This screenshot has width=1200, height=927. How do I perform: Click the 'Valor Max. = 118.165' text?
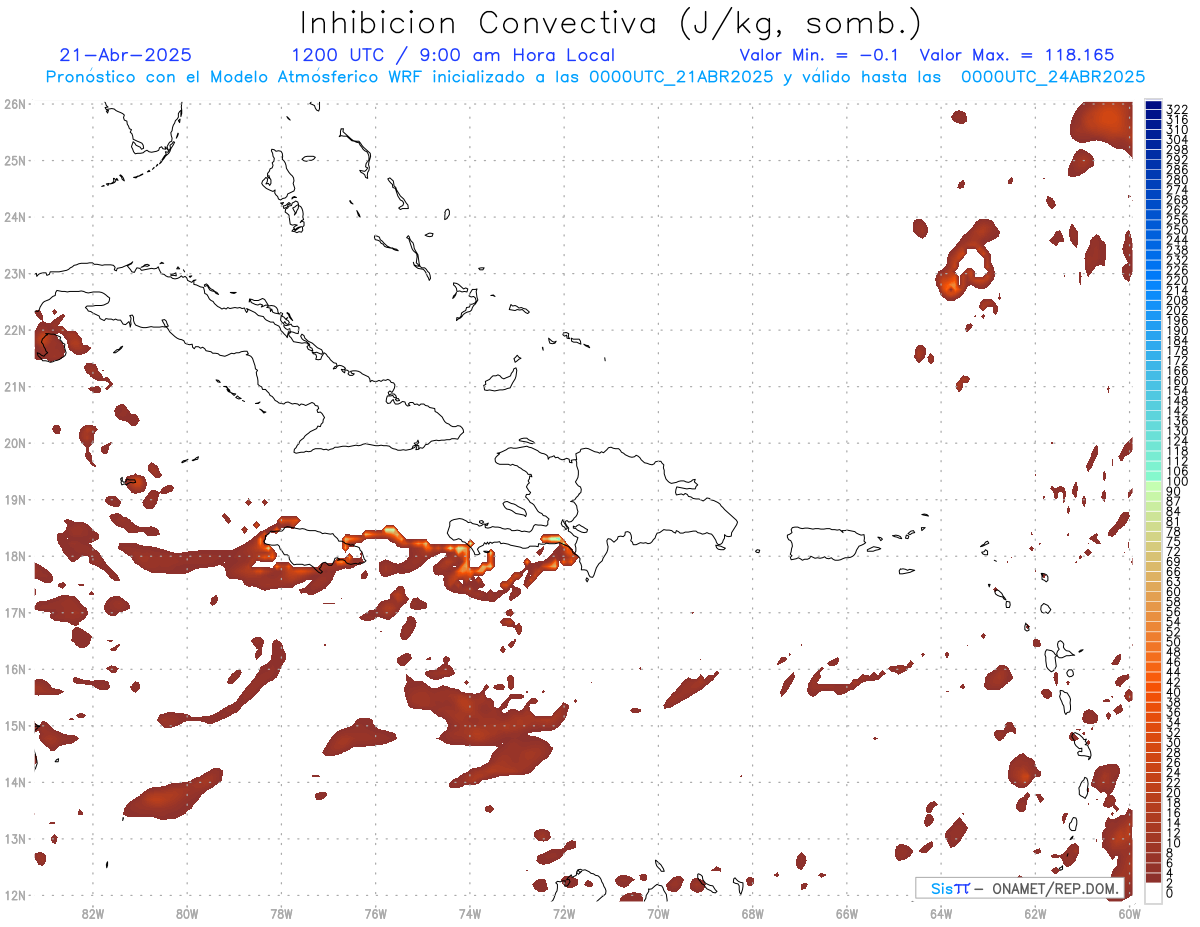pos(1016,55)
